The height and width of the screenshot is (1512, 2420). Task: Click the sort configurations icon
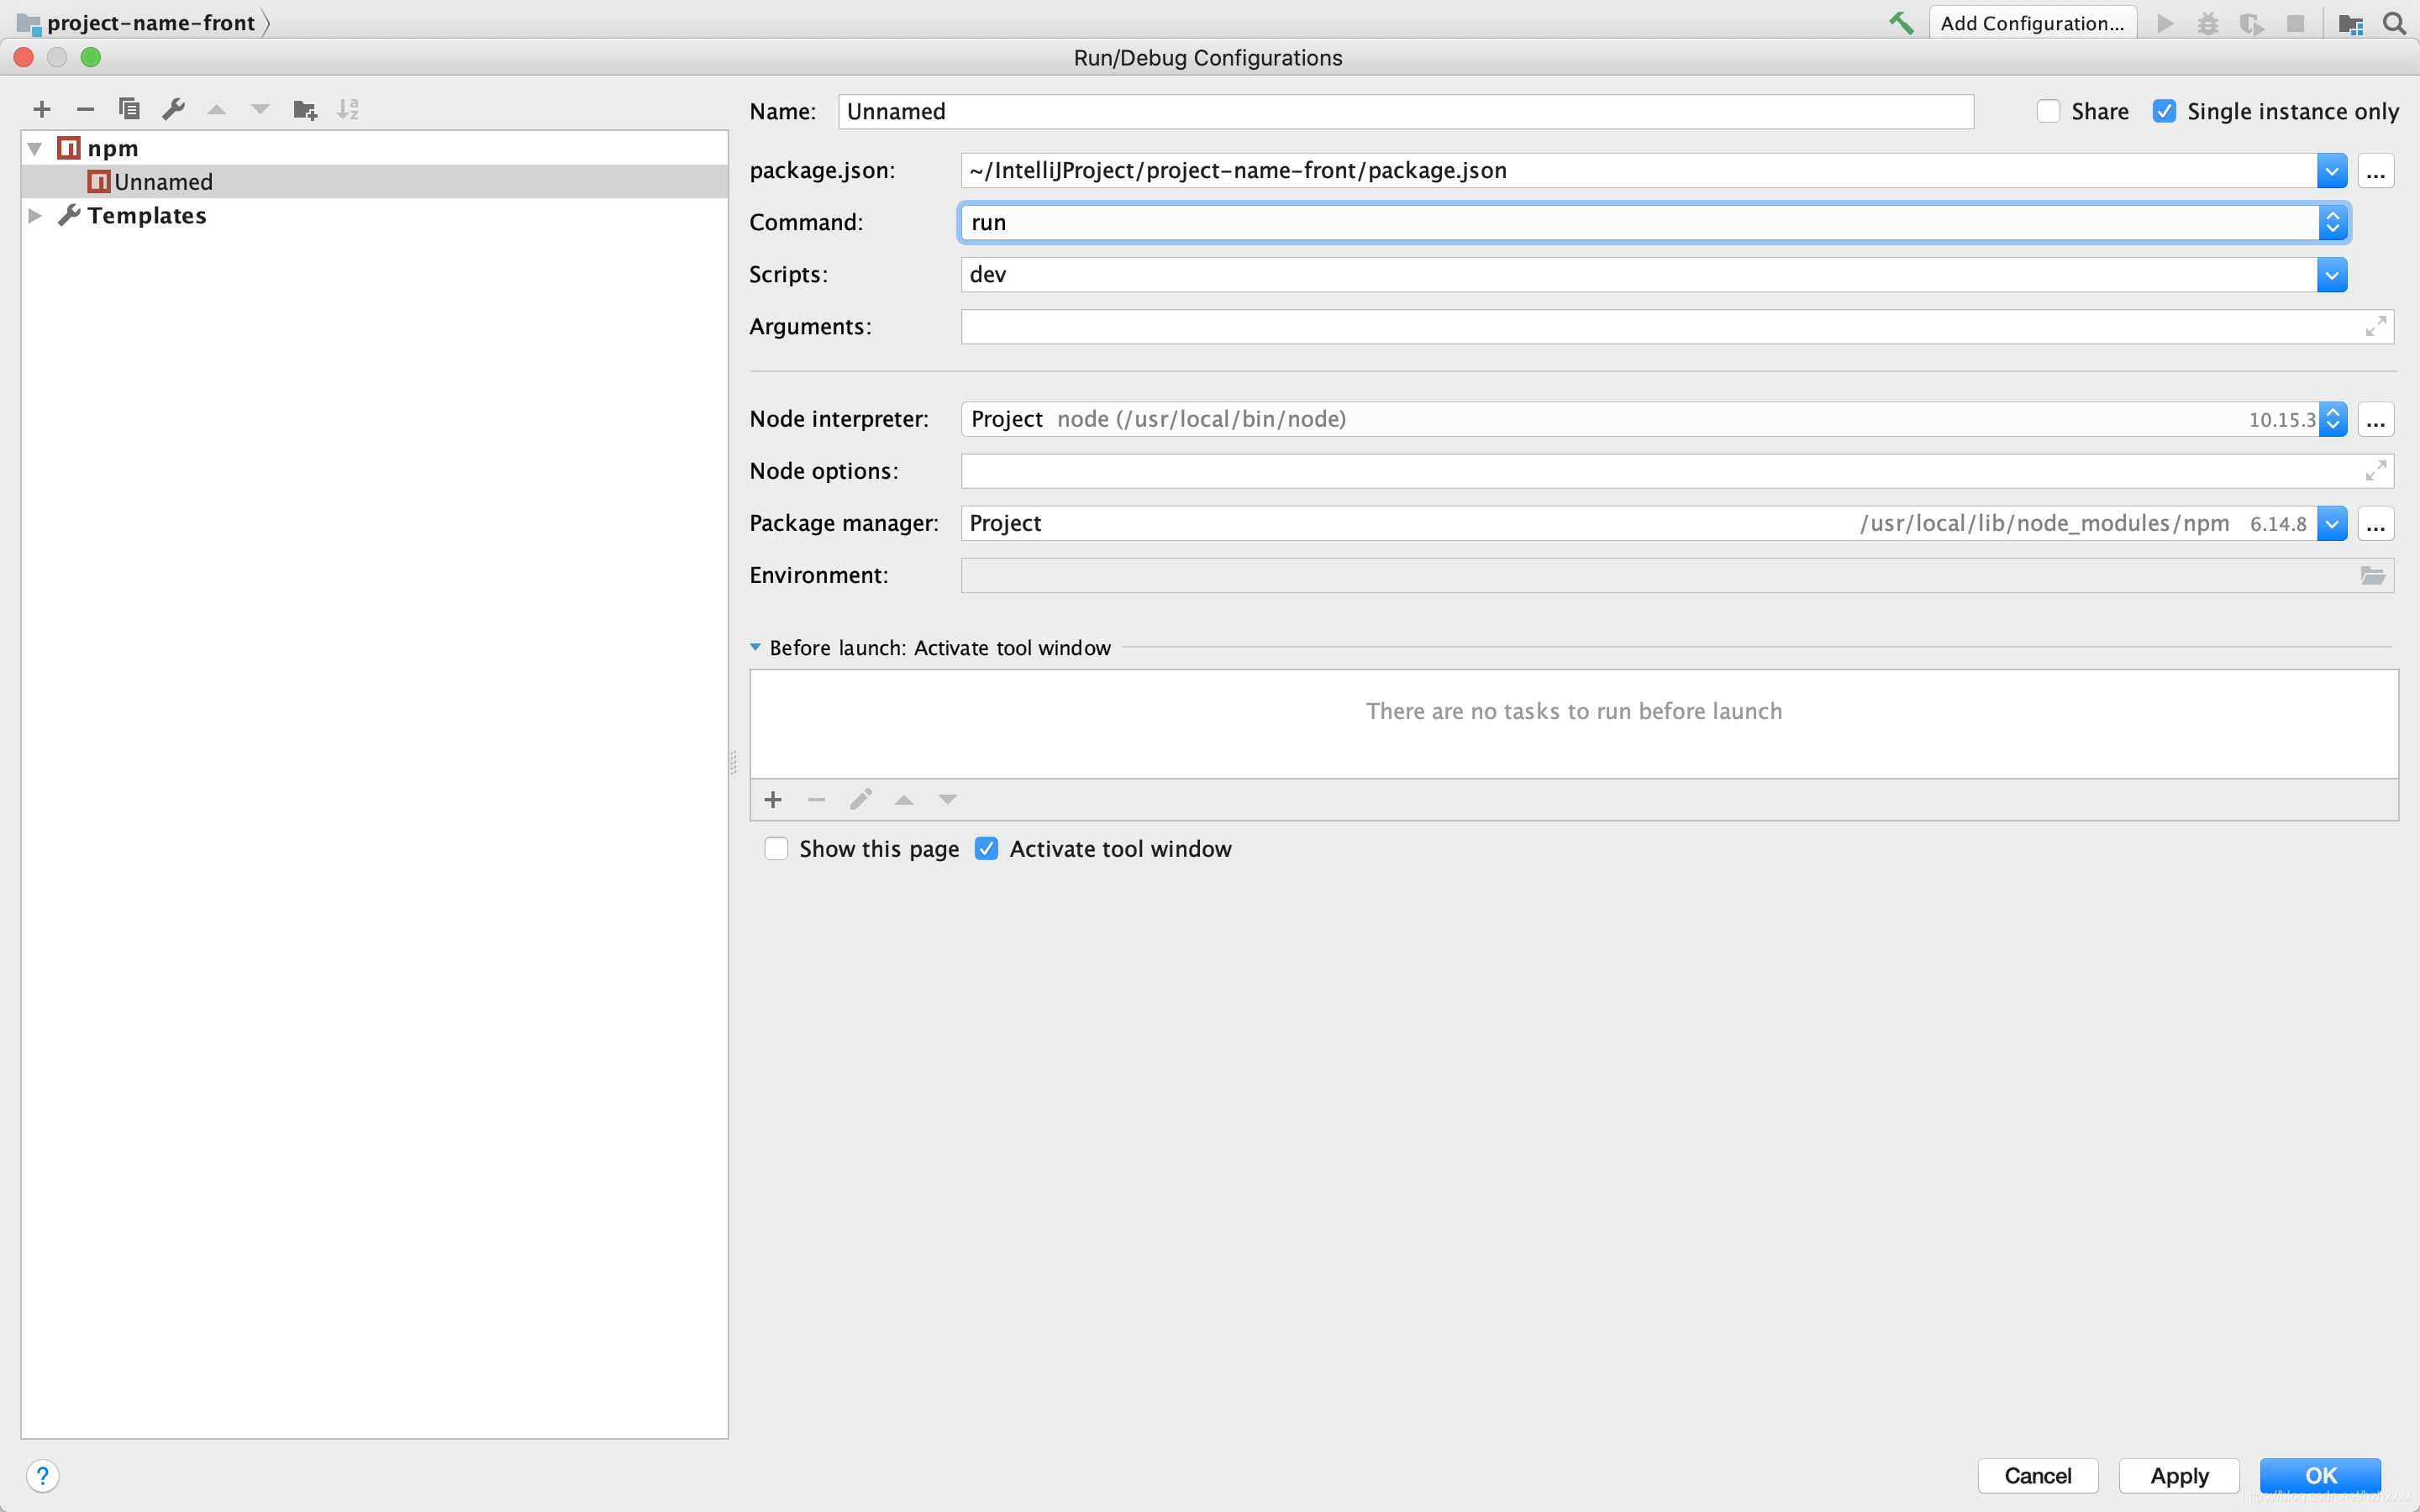coord(349,108)
